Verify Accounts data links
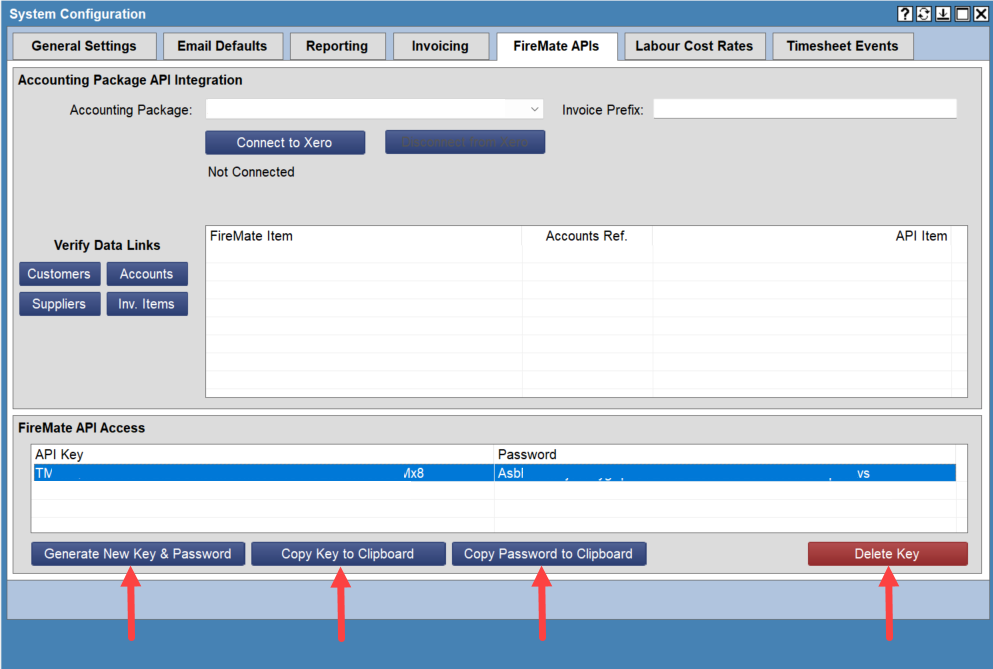The width and height of the screenshot is (993, 669). tap(147, 273)
